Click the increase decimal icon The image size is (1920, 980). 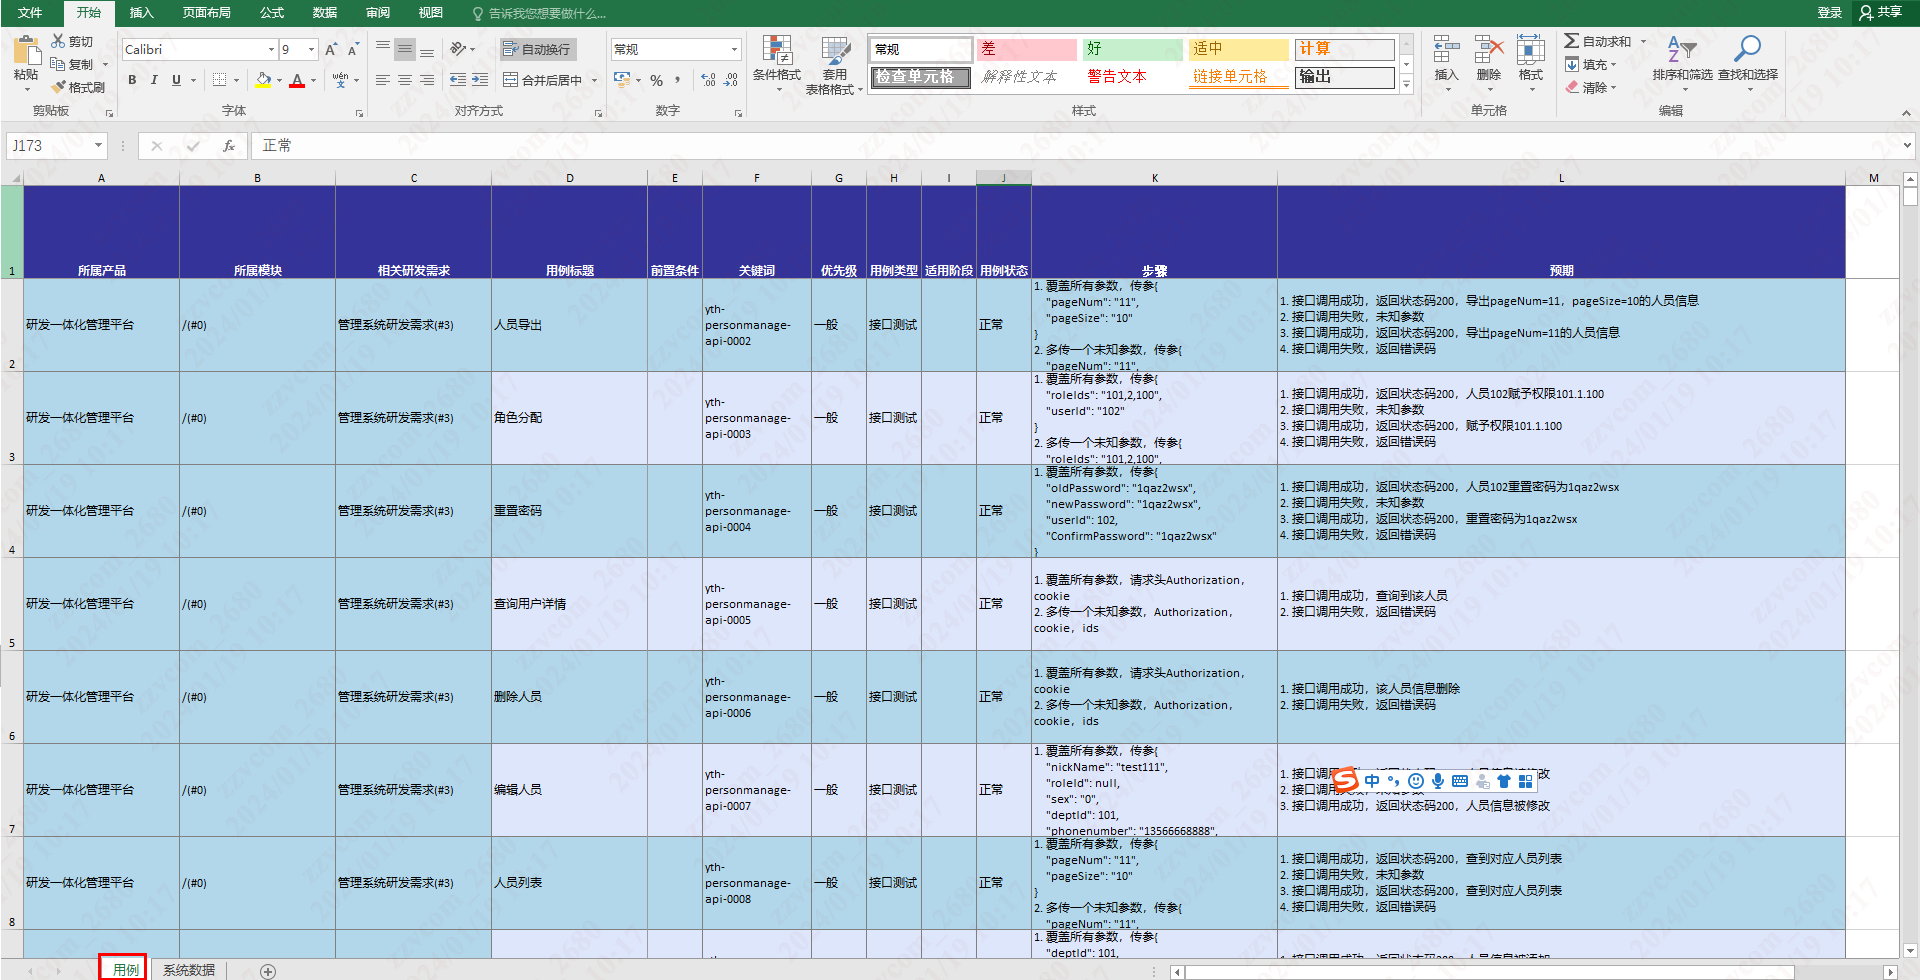(x=708, y=80)
